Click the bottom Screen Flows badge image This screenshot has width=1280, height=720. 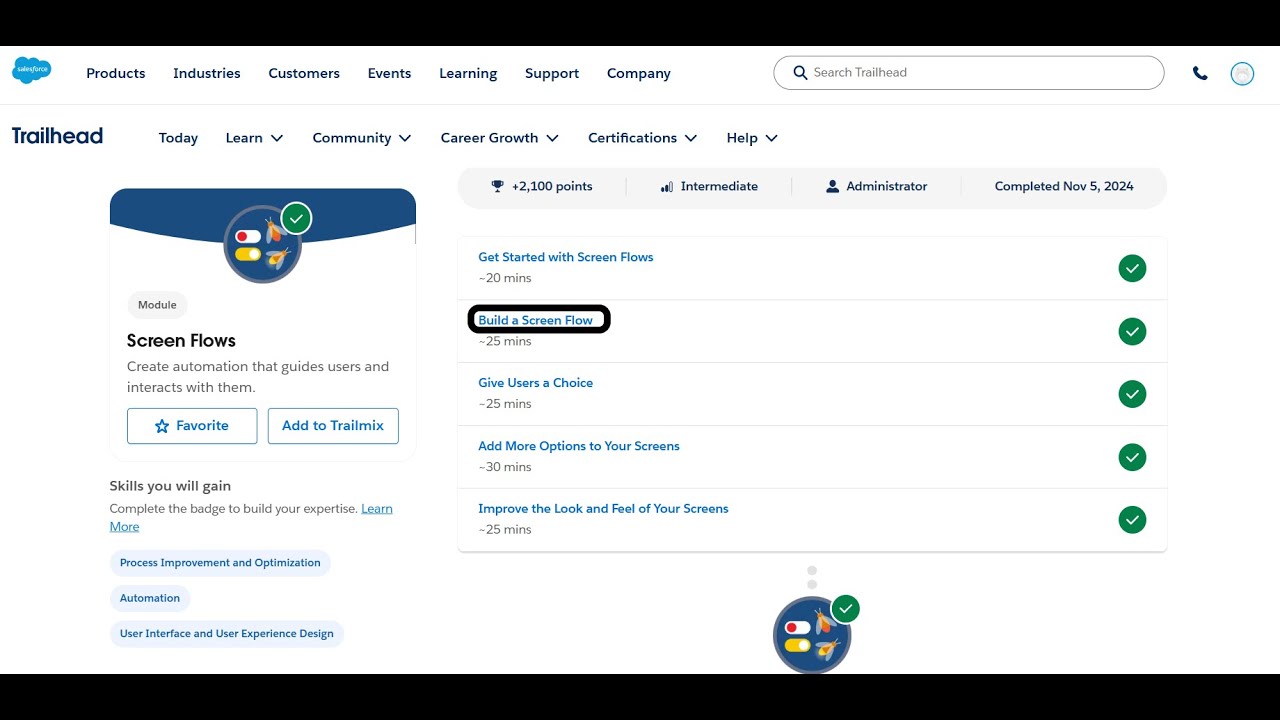click(812, 635)
